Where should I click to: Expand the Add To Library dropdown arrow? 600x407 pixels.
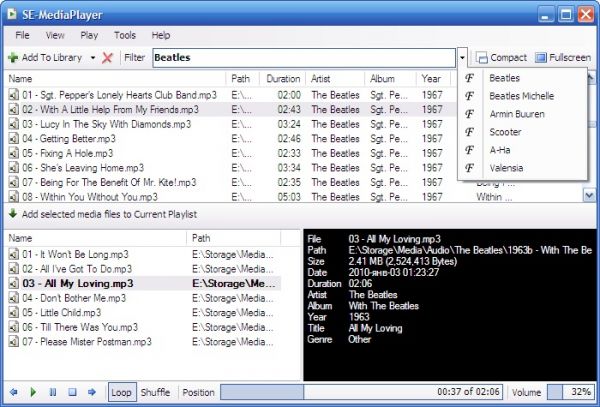tap(93, 58)
